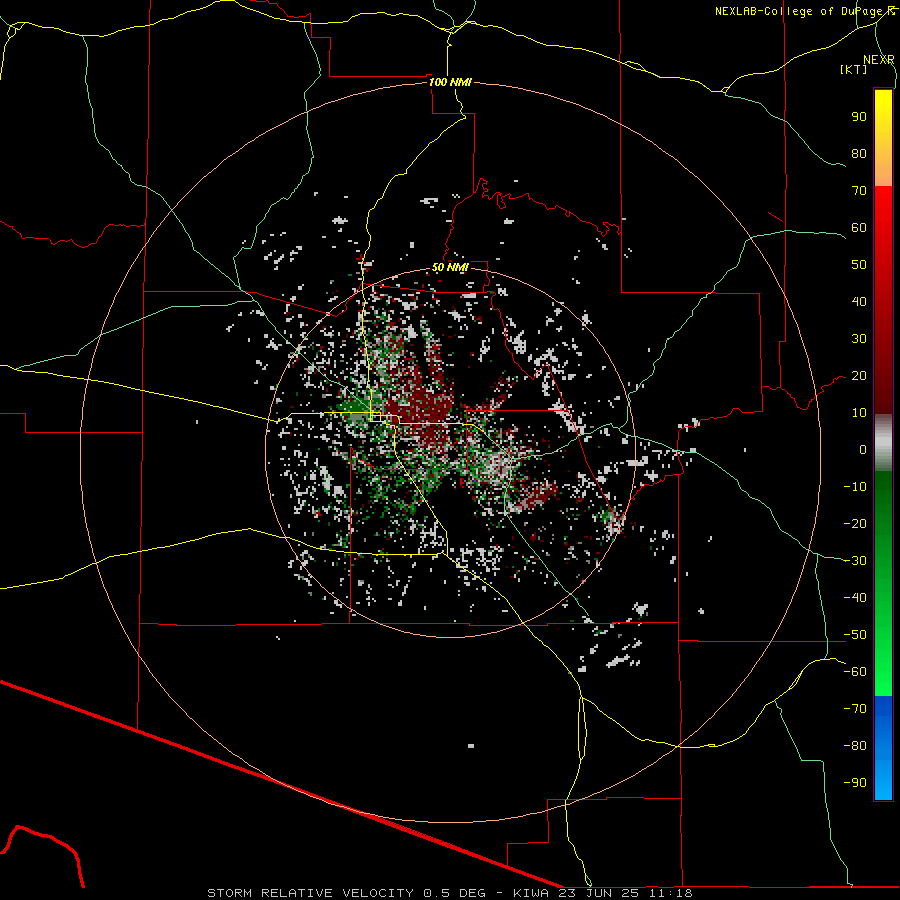Viewport: 900px width, 900px height.
Task: Click the 30 scale label
Action: point(859,339)
